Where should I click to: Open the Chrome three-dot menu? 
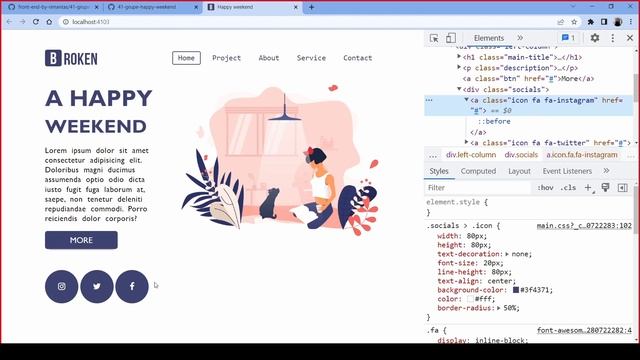tap(631, 22)
